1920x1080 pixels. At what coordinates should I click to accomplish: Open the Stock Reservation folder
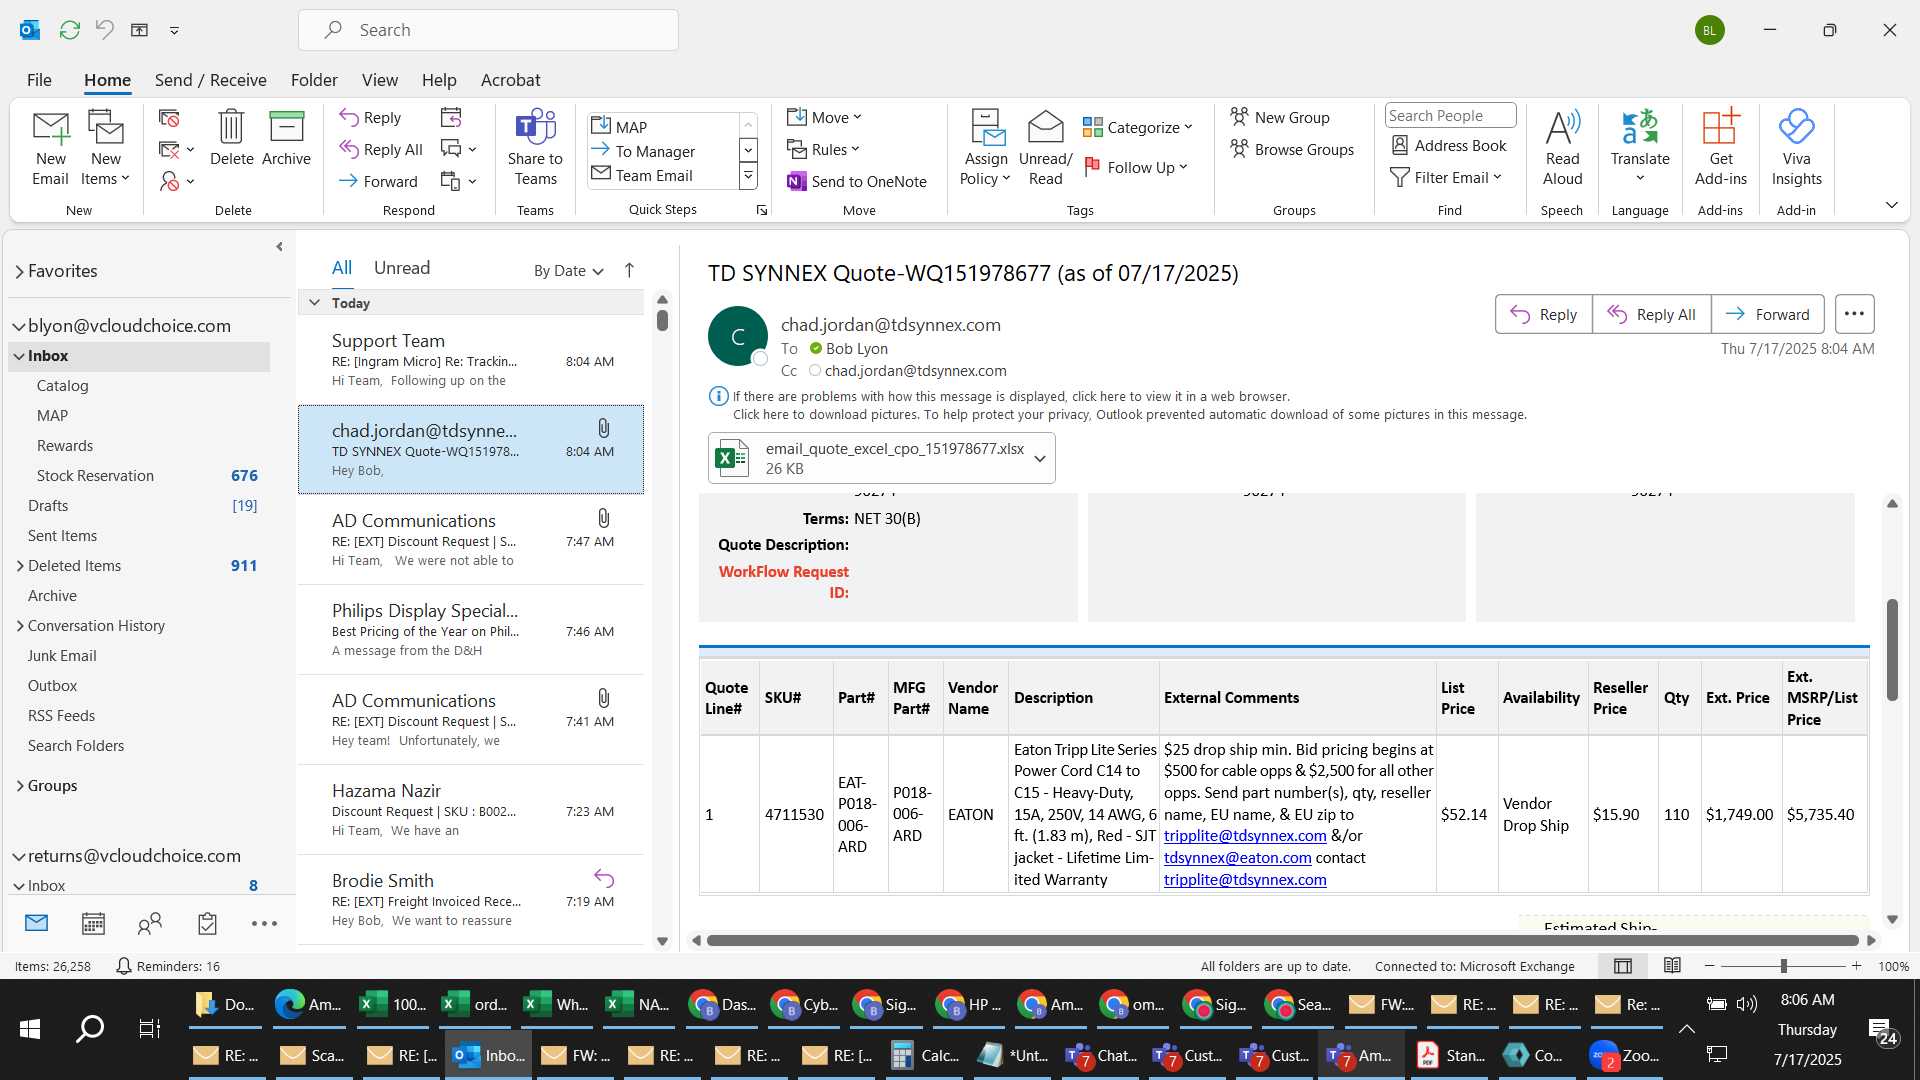95,476
